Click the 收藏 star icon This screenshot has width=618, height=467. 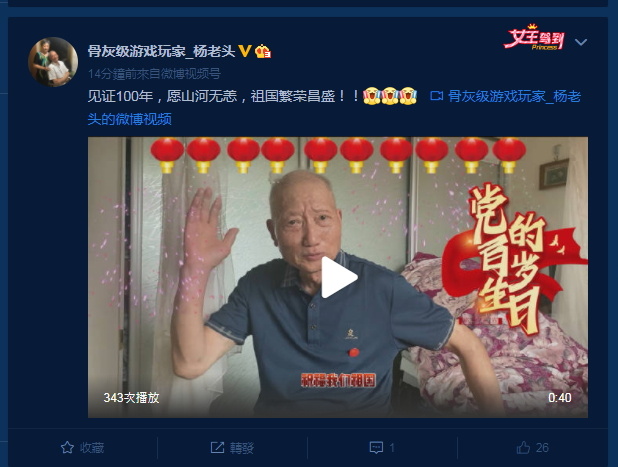click(x=67, y=447)
